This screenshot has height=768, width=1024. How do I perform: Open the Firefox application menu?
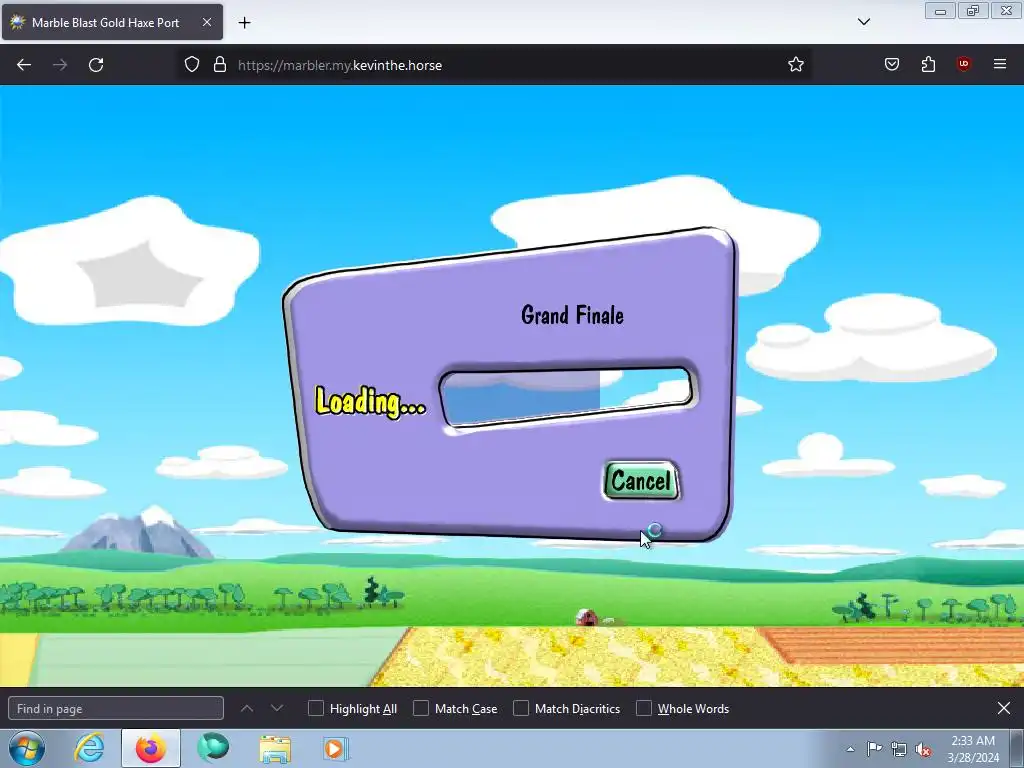click(x=1000, y=65)
